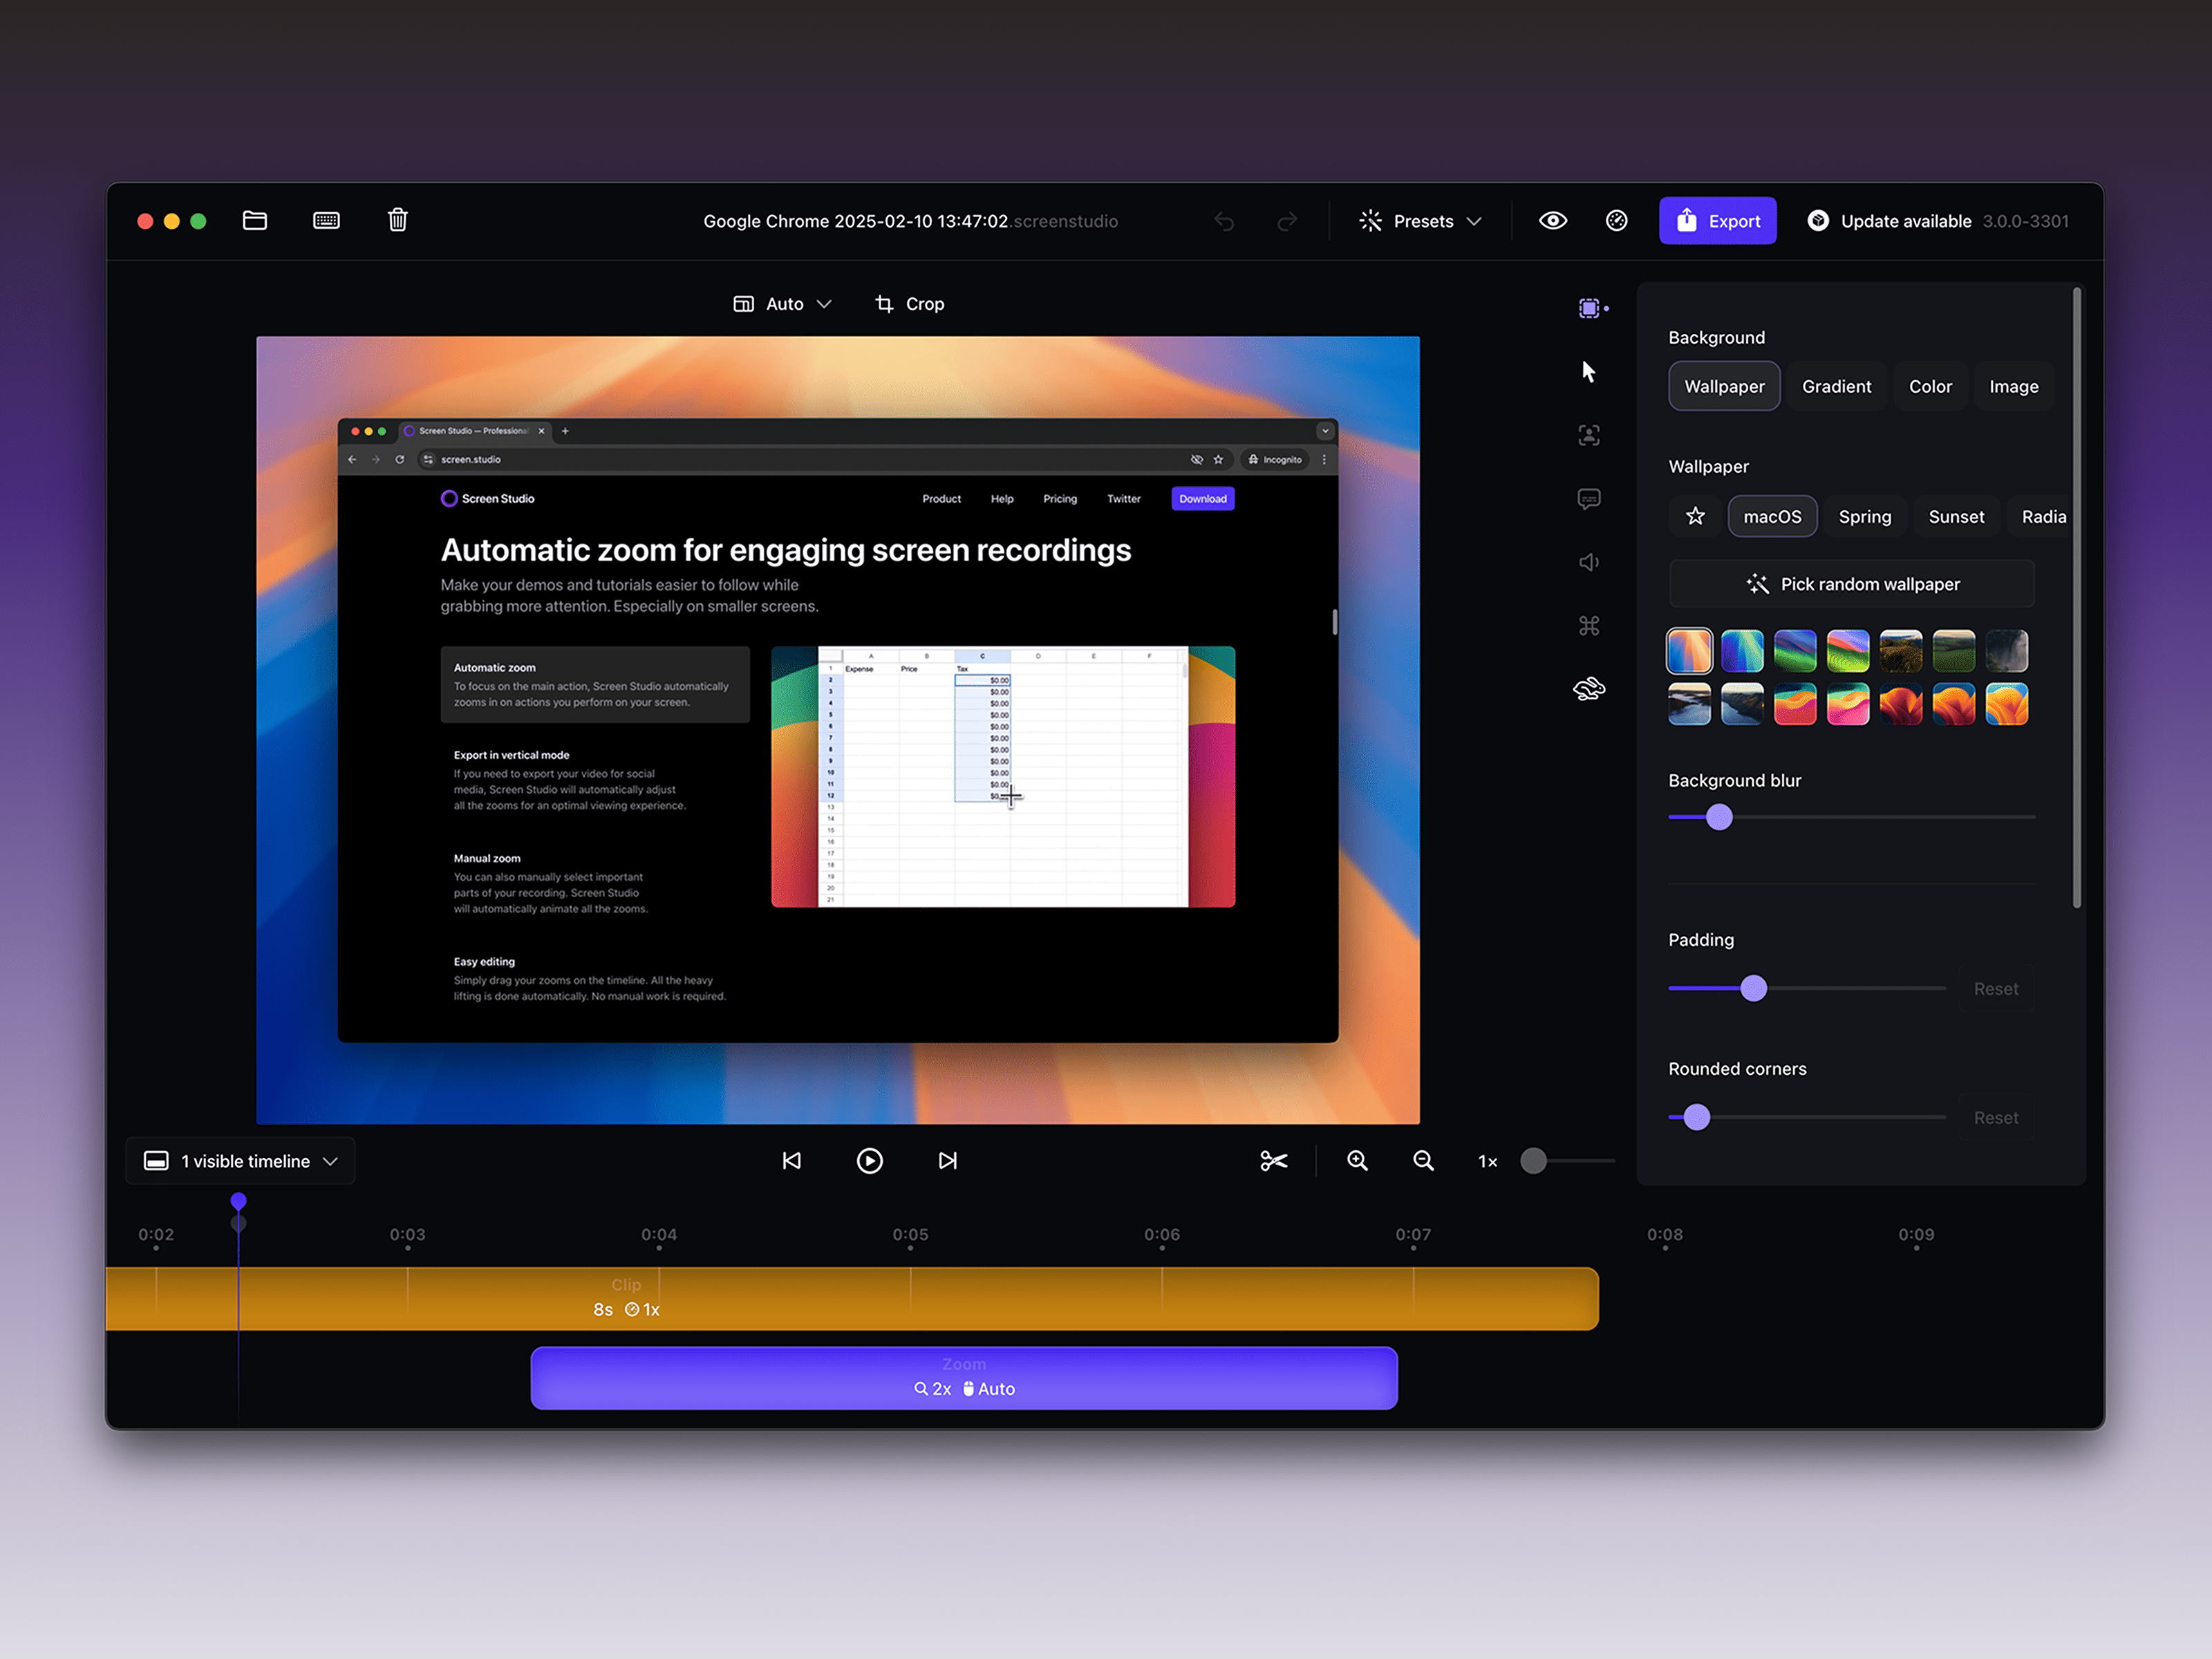This screenshot has height=1659, width=2212.
Task: Zoom in the timeline
Action: (1357, 1161)
